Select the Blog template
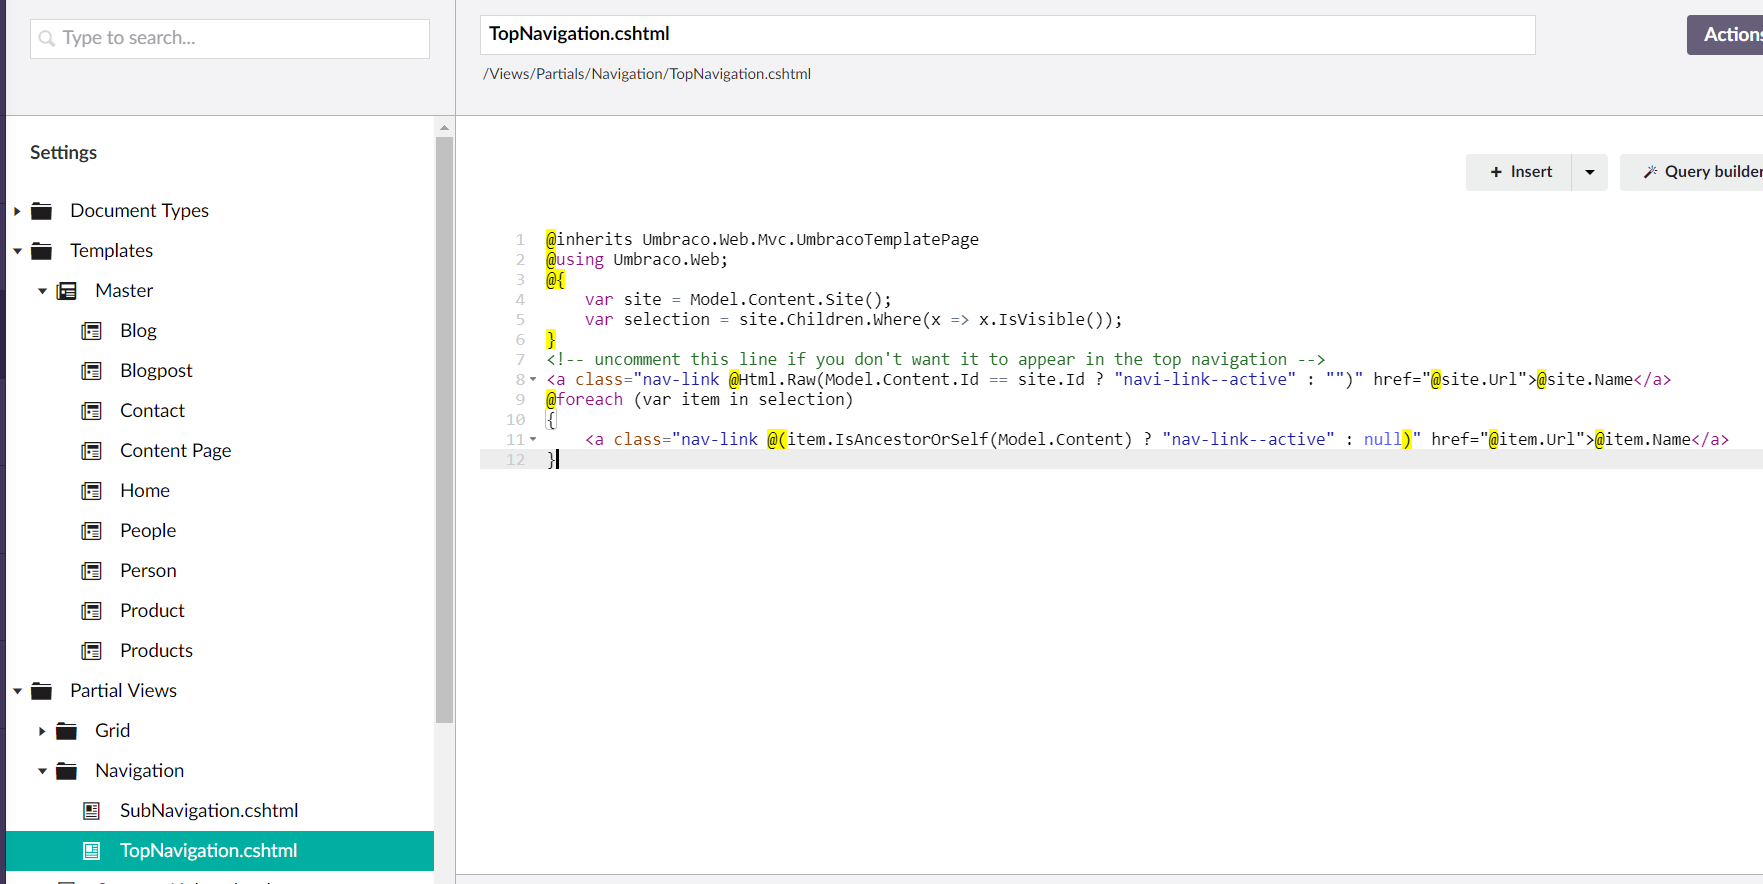1763x884 pixels. coord(138,331)
